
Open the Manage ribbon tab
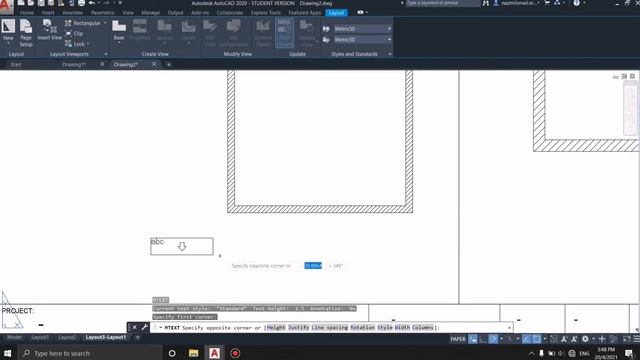pyautogui.click(x=151, y=13)
